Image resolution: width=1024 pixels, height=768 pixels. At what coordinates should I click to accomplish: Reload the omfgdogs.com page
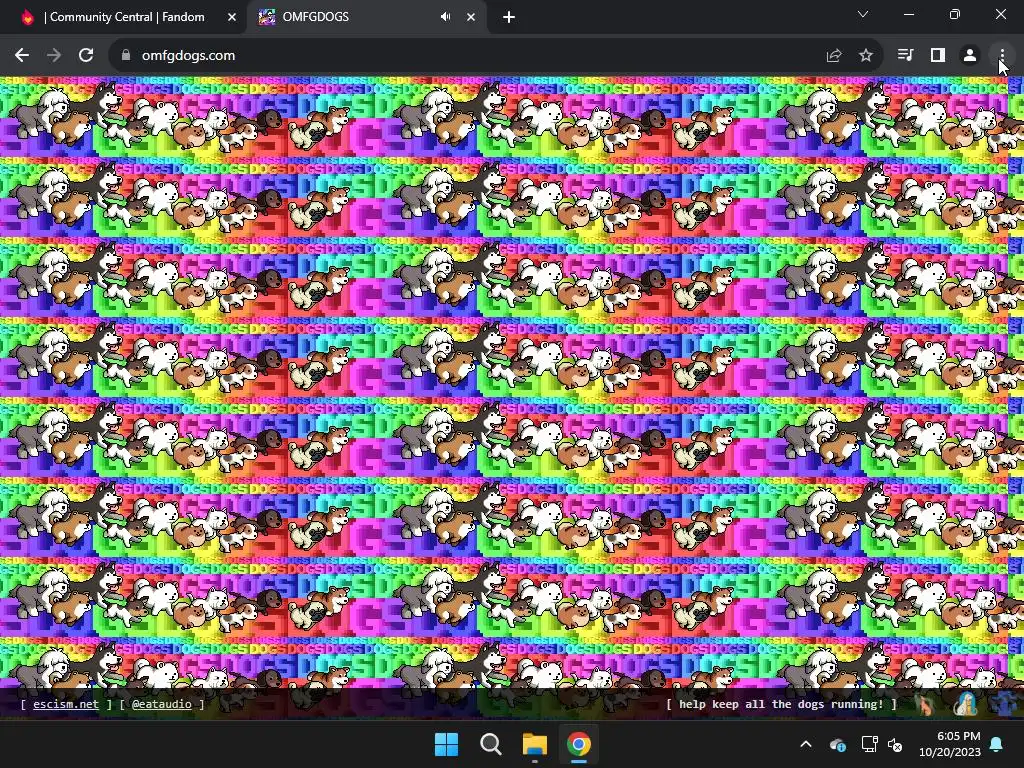86,56
